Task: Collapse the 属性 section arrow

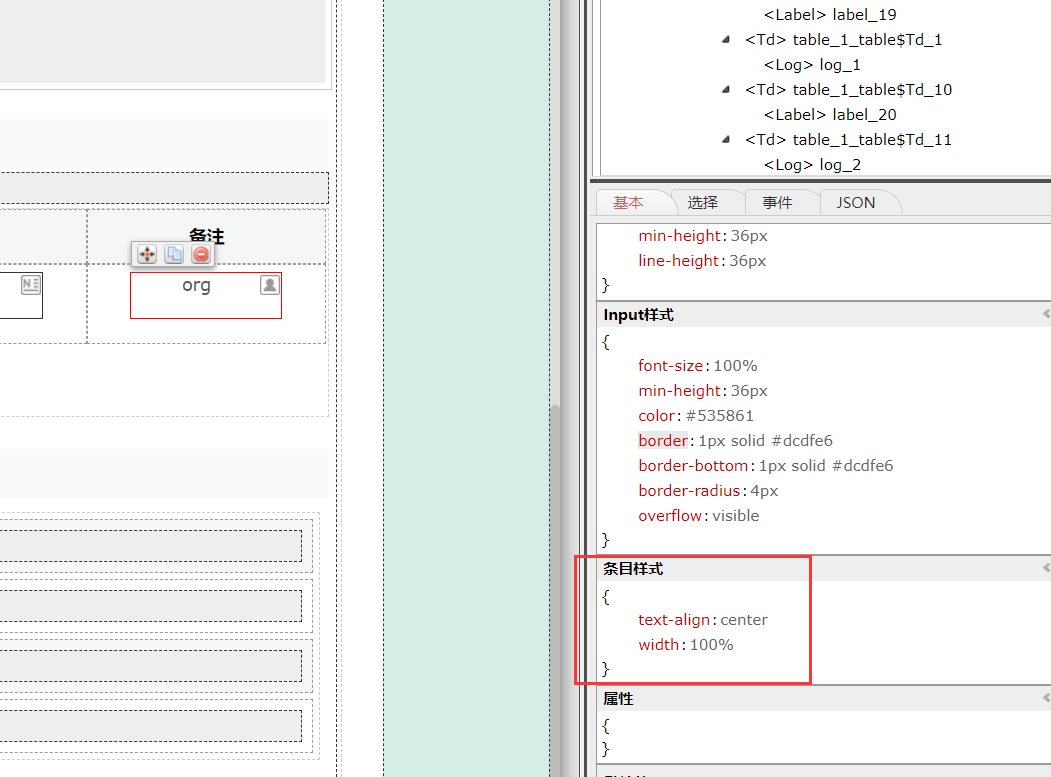Action: 1046,698
